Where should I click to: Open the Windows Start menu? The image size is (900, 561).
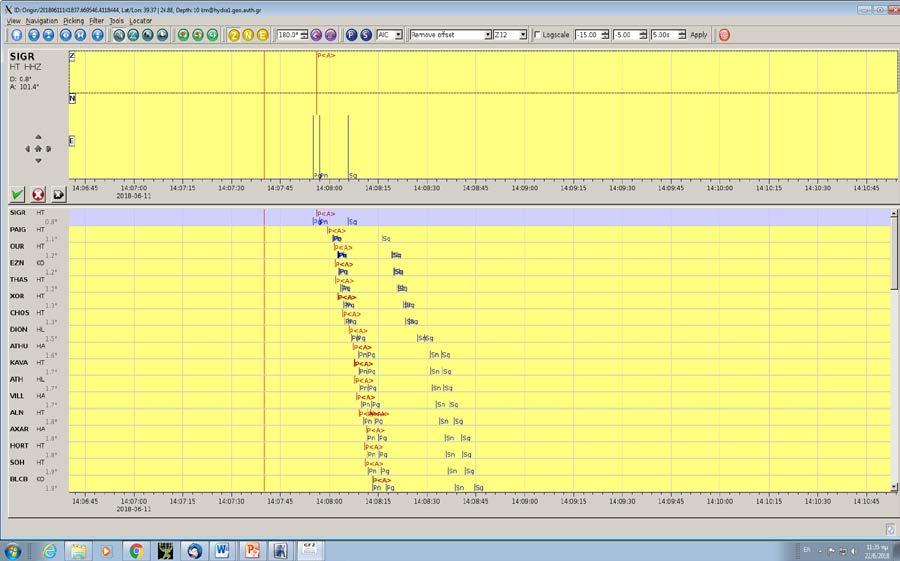[12, 551]
